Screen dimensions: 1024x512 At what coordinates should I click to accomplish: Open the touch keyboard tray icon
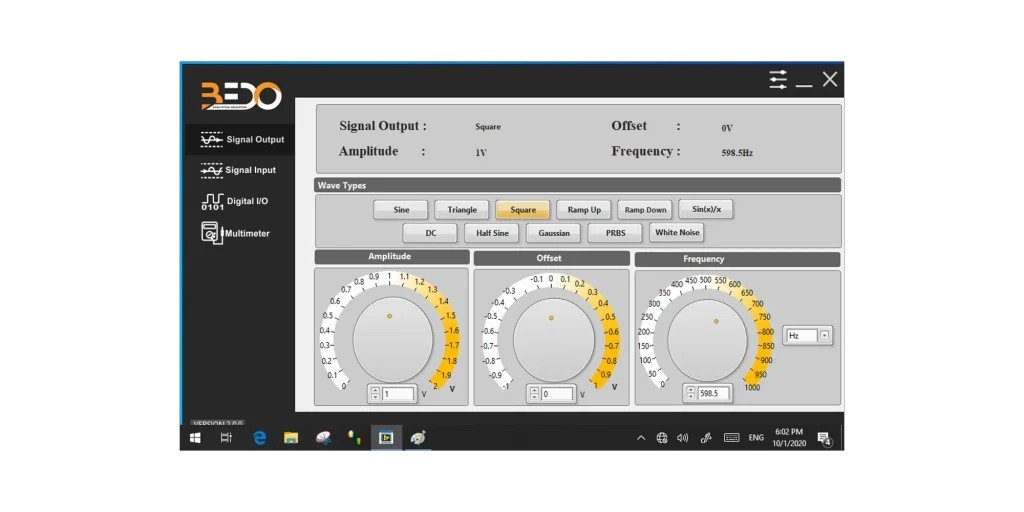click(731, 438)
